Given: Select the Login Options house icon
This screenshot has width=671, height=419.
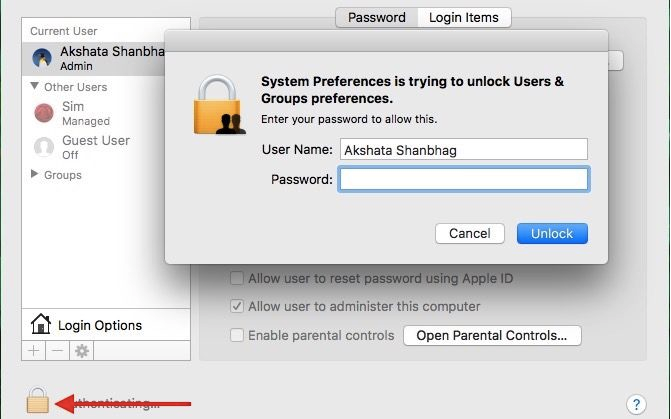Looking at the screenshot, I should point(41,324).
